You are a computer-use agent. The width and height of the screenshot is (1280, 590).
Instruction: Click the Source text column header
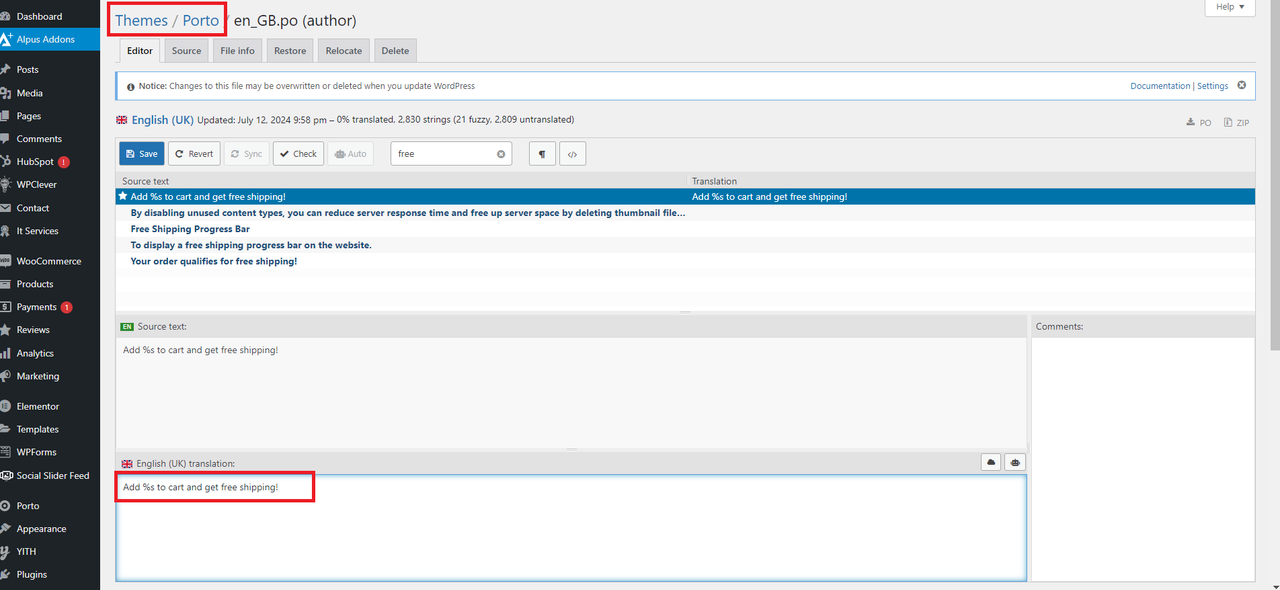402,181
